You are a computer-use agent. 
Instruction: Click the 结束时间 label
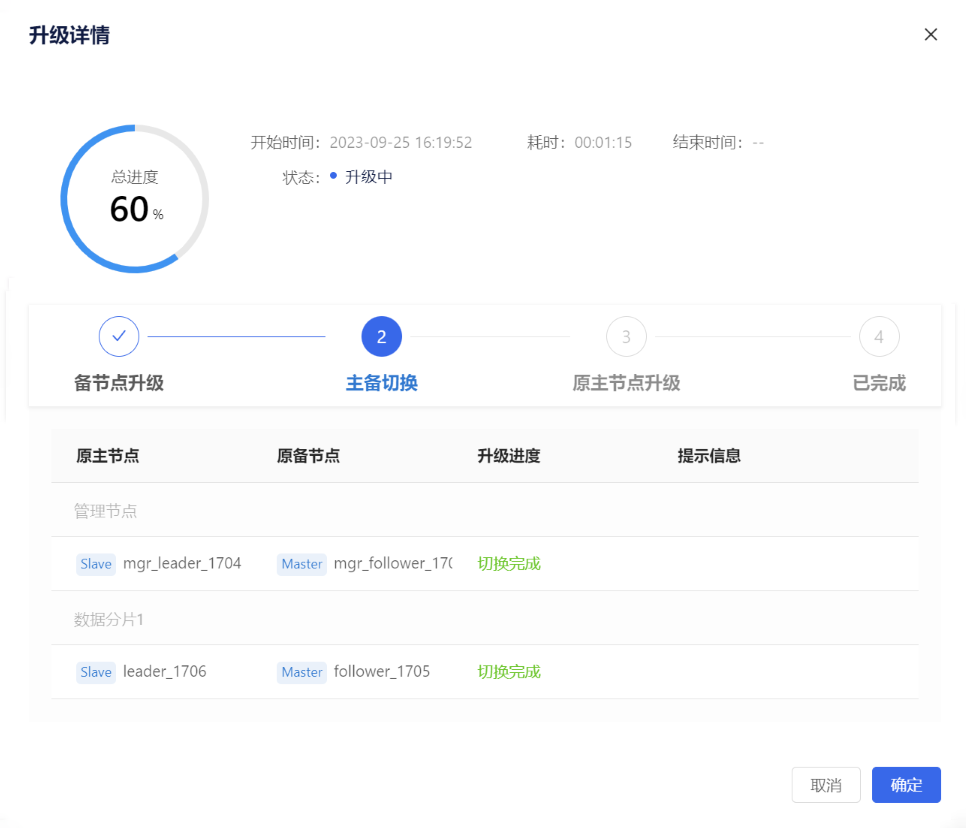coord(708,143)
